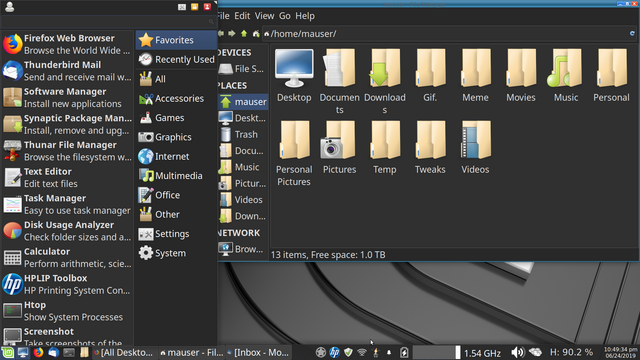Launch Text Editor from favorites
Screen dimensions: 640x360
(x=67, y=178)
